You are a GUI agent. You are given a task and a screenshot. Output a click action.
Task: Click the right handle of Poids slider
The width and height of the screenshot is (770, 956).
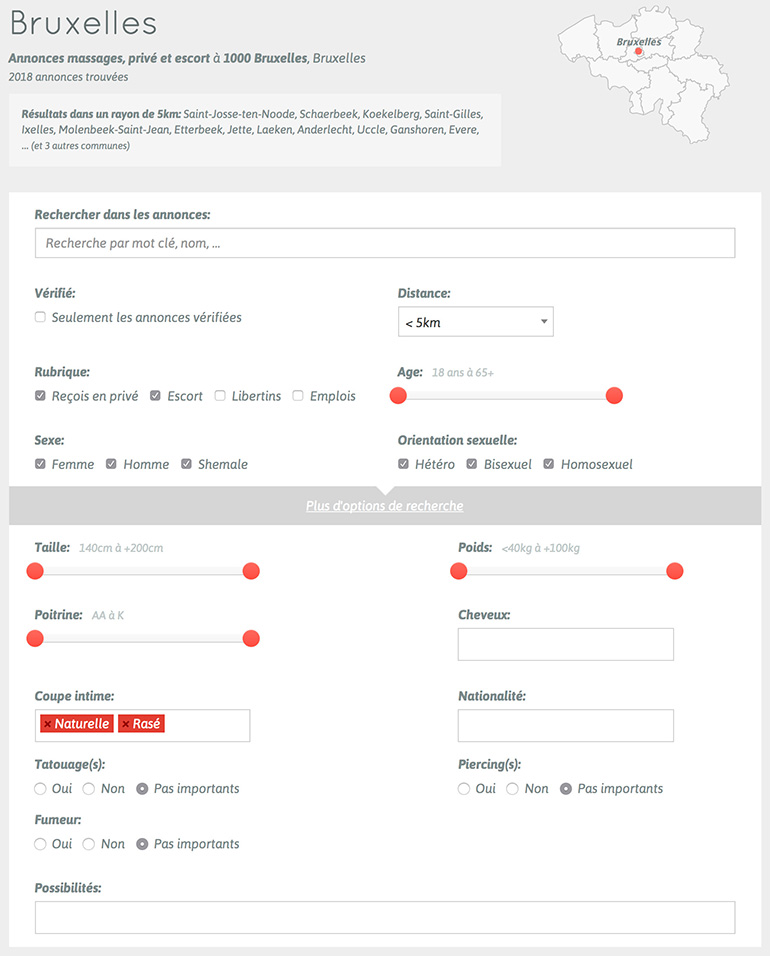coord(675,571)
